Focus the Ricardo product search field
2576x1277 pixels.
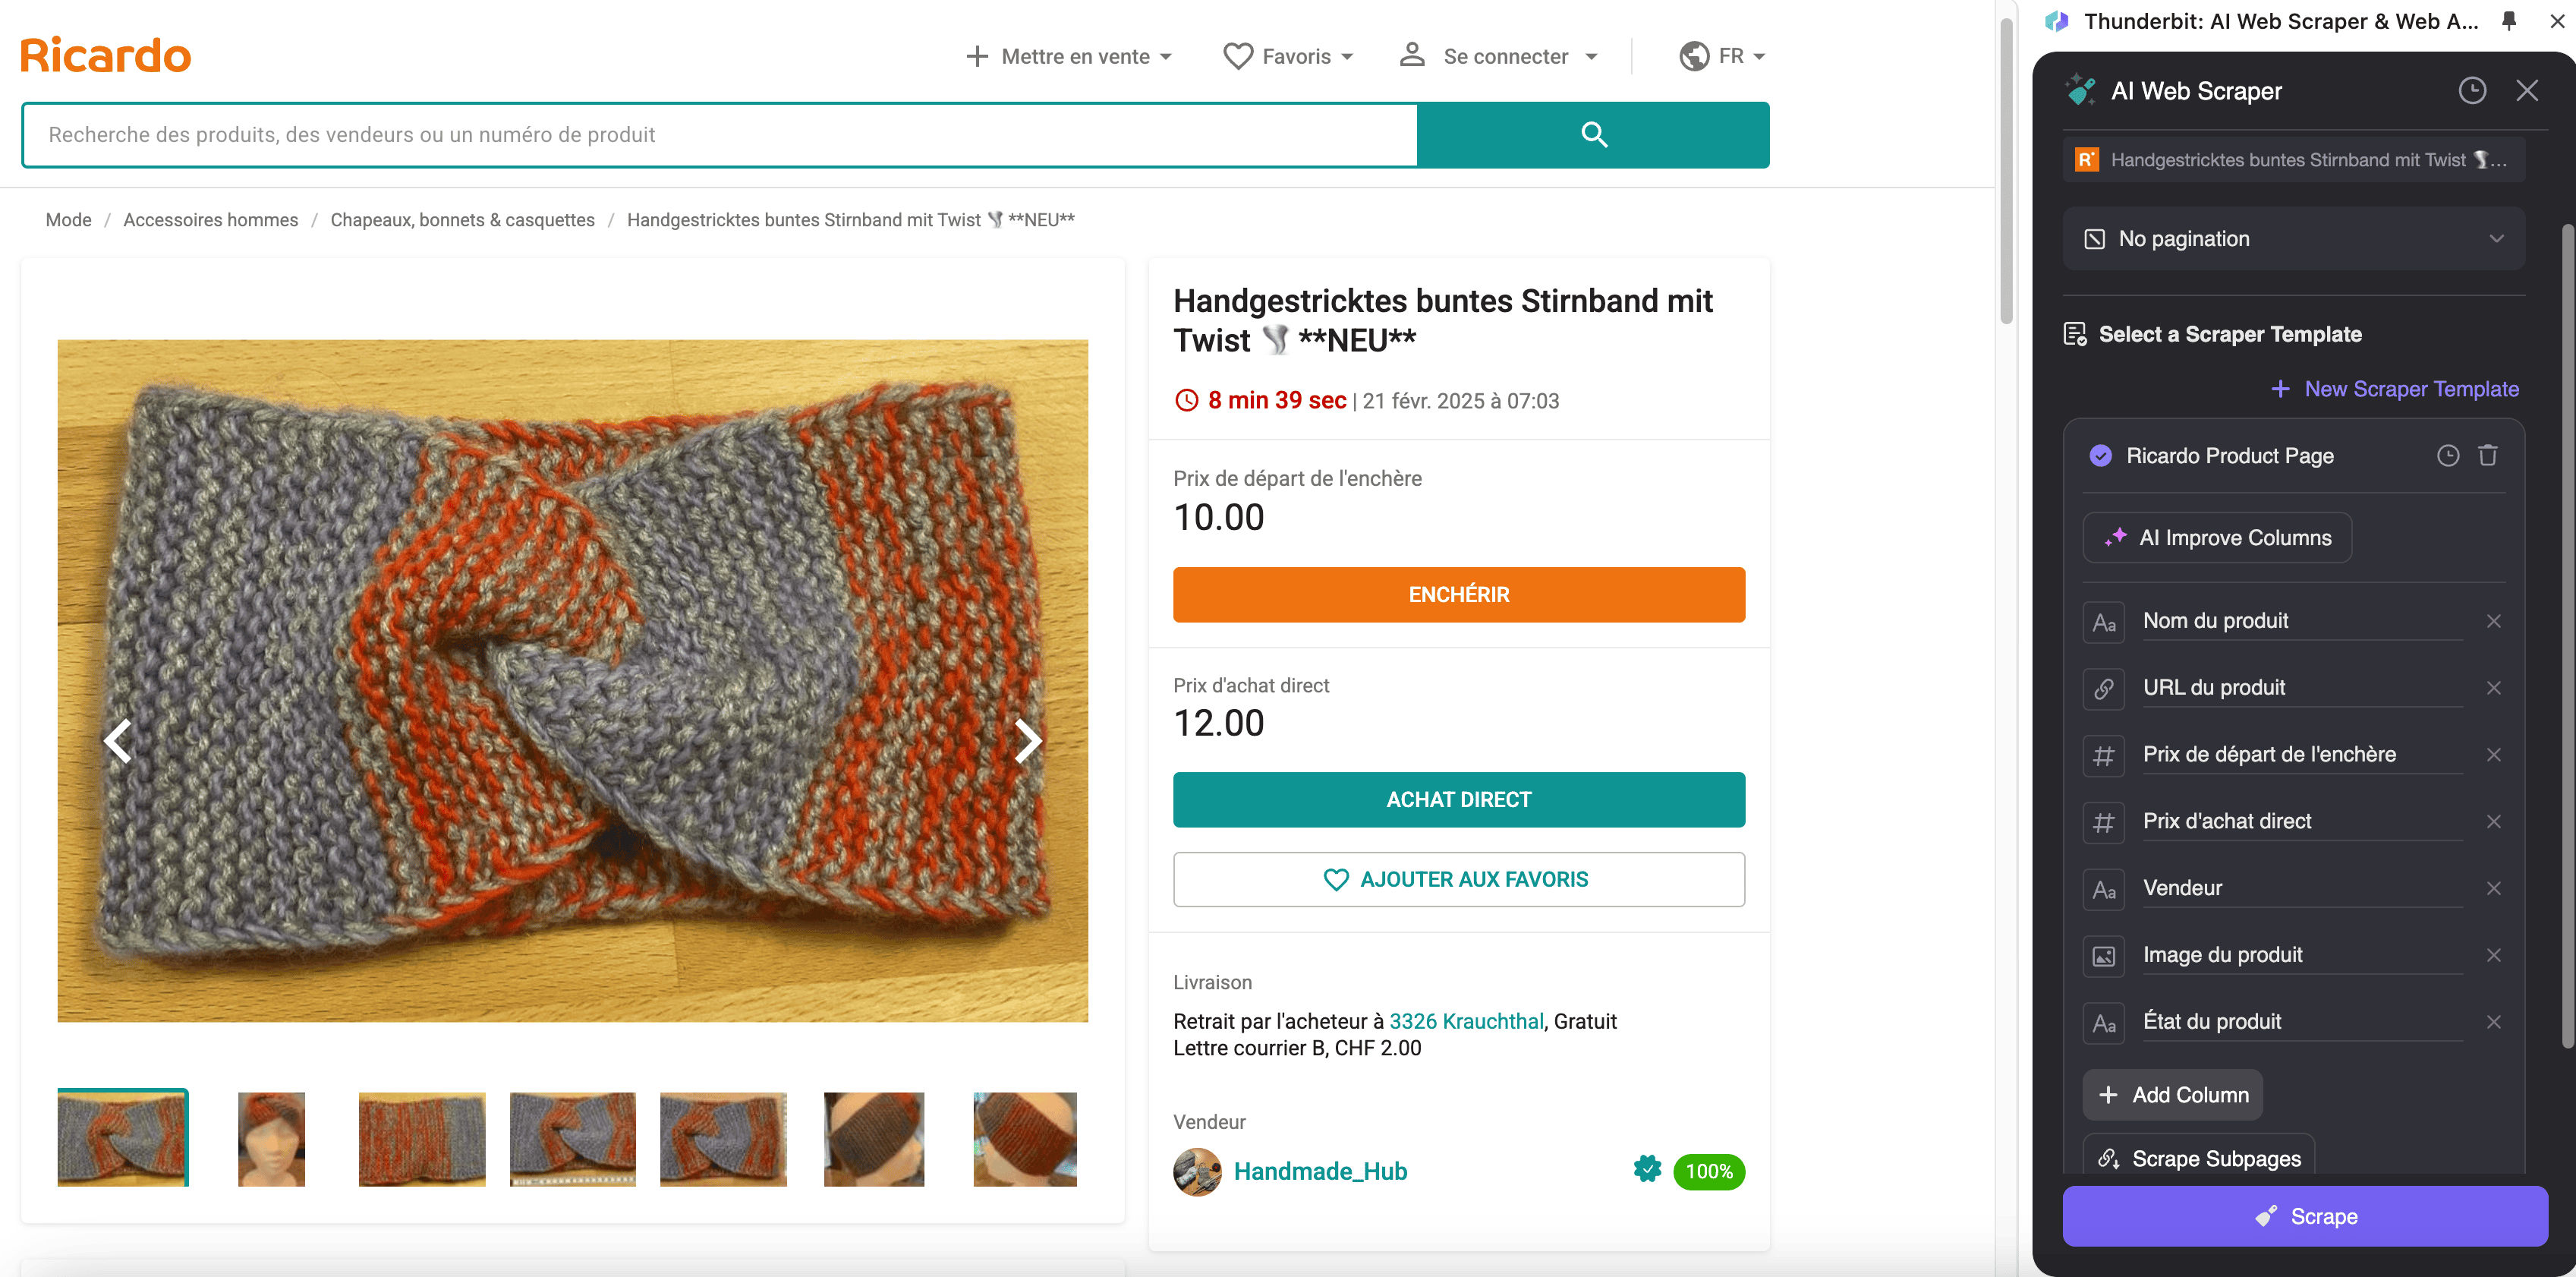point(719,135)
